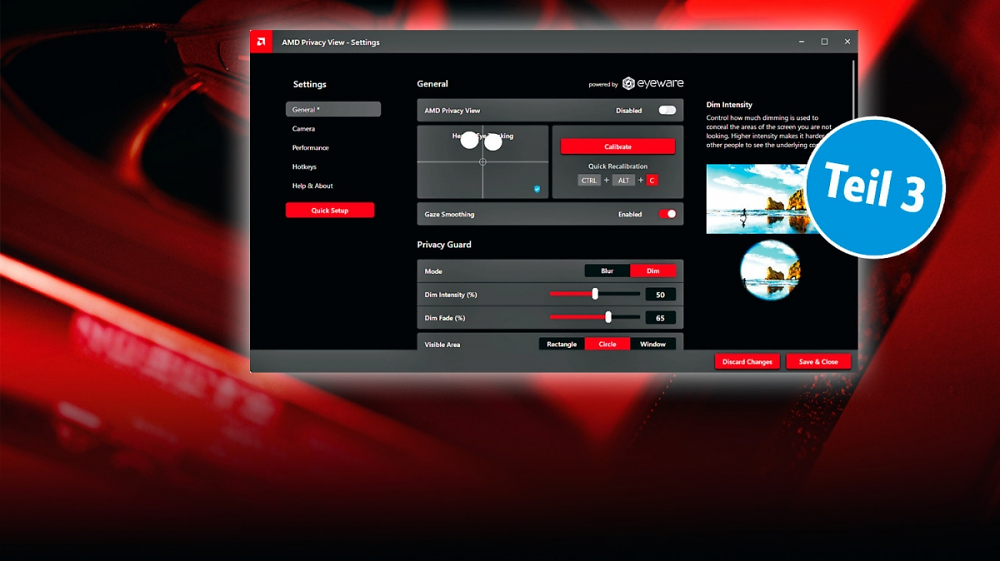Click the eyeware logo icon
This screenshot has width=1000, height=561.
click(x=628, y=84)
